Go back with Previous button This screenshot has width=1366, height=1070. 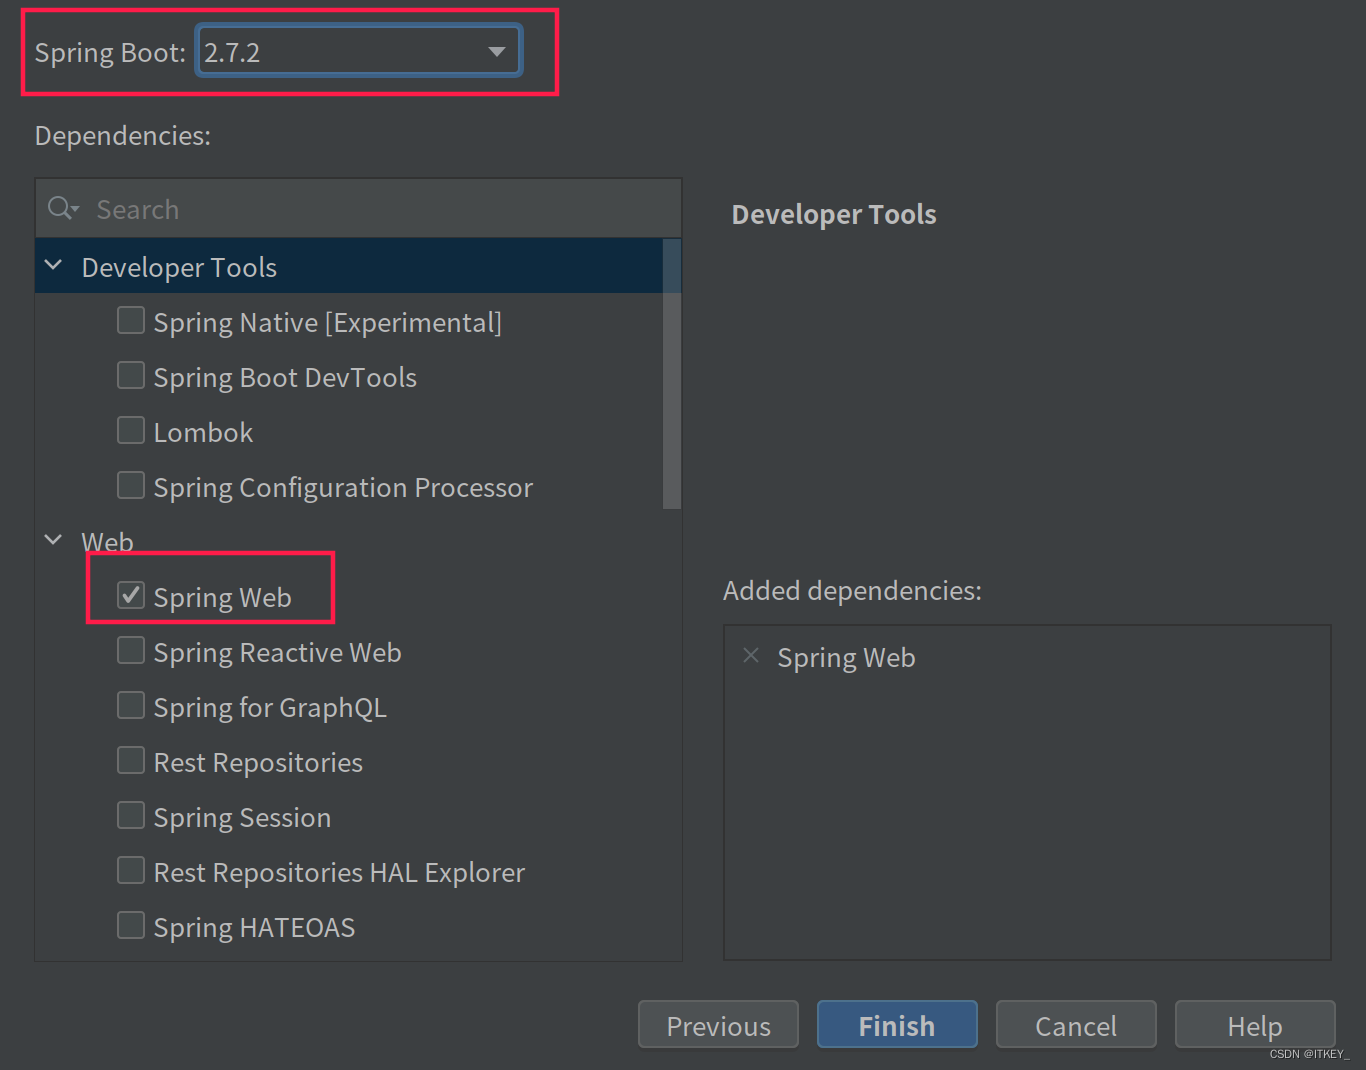click(x=718, y=1025)
